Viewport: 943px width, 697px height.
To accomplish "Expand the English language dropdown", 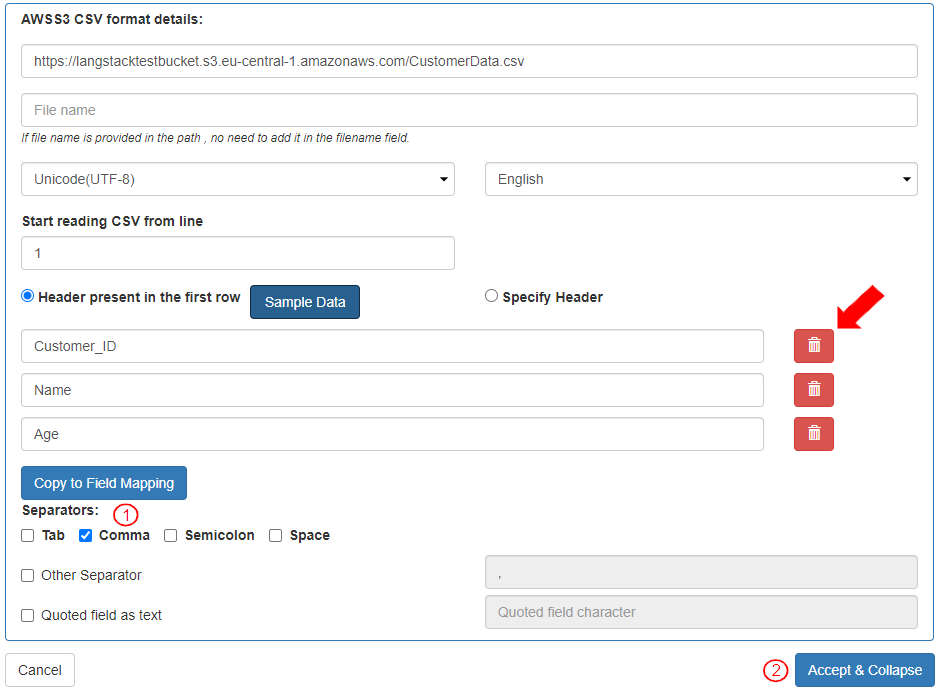I will click(701, 180).
